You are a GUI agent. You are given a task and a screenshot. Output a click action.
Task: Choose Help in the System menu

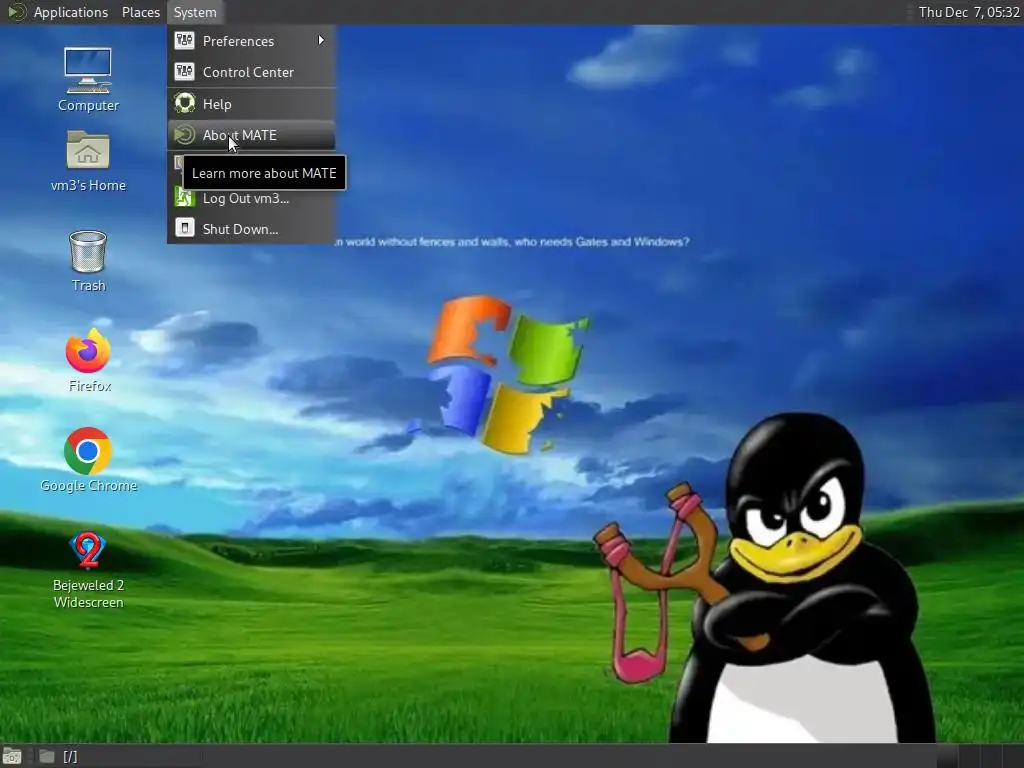[251, 104]
